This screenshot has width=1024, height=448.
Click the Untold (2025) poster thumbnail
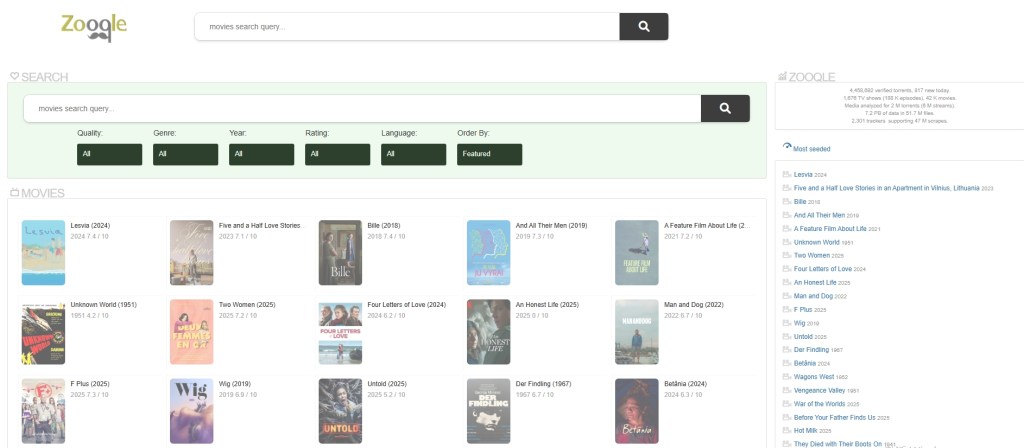point(339,411)
